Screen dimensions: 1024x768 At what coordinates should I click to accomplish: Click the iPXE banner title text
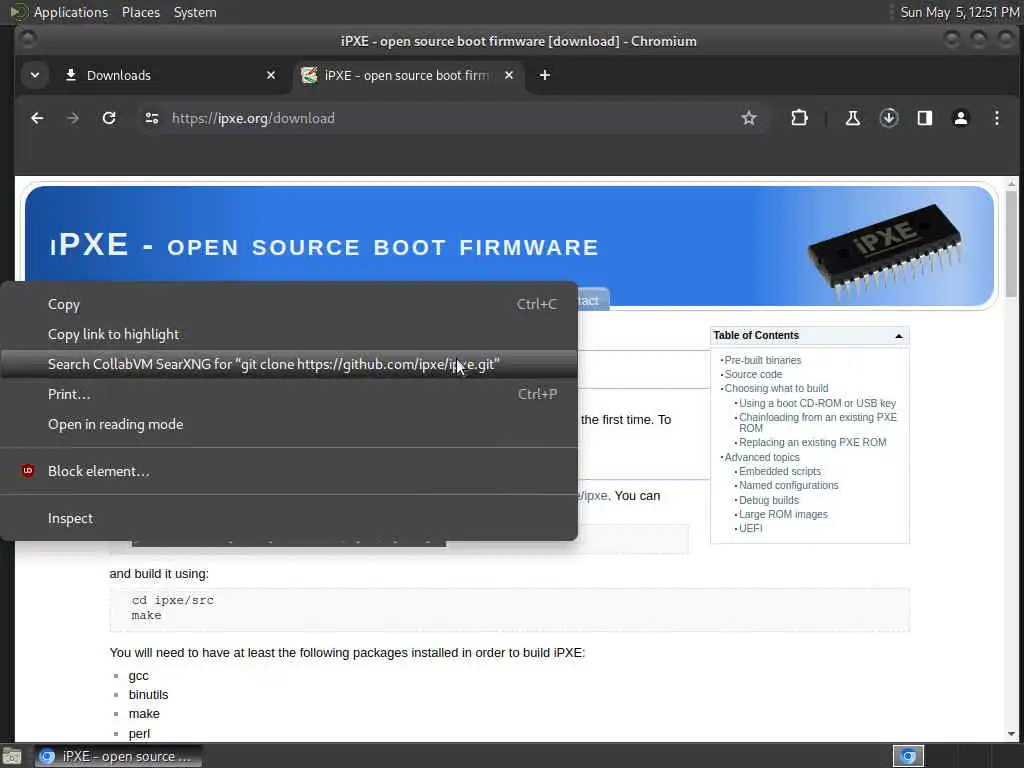[324, 246]
